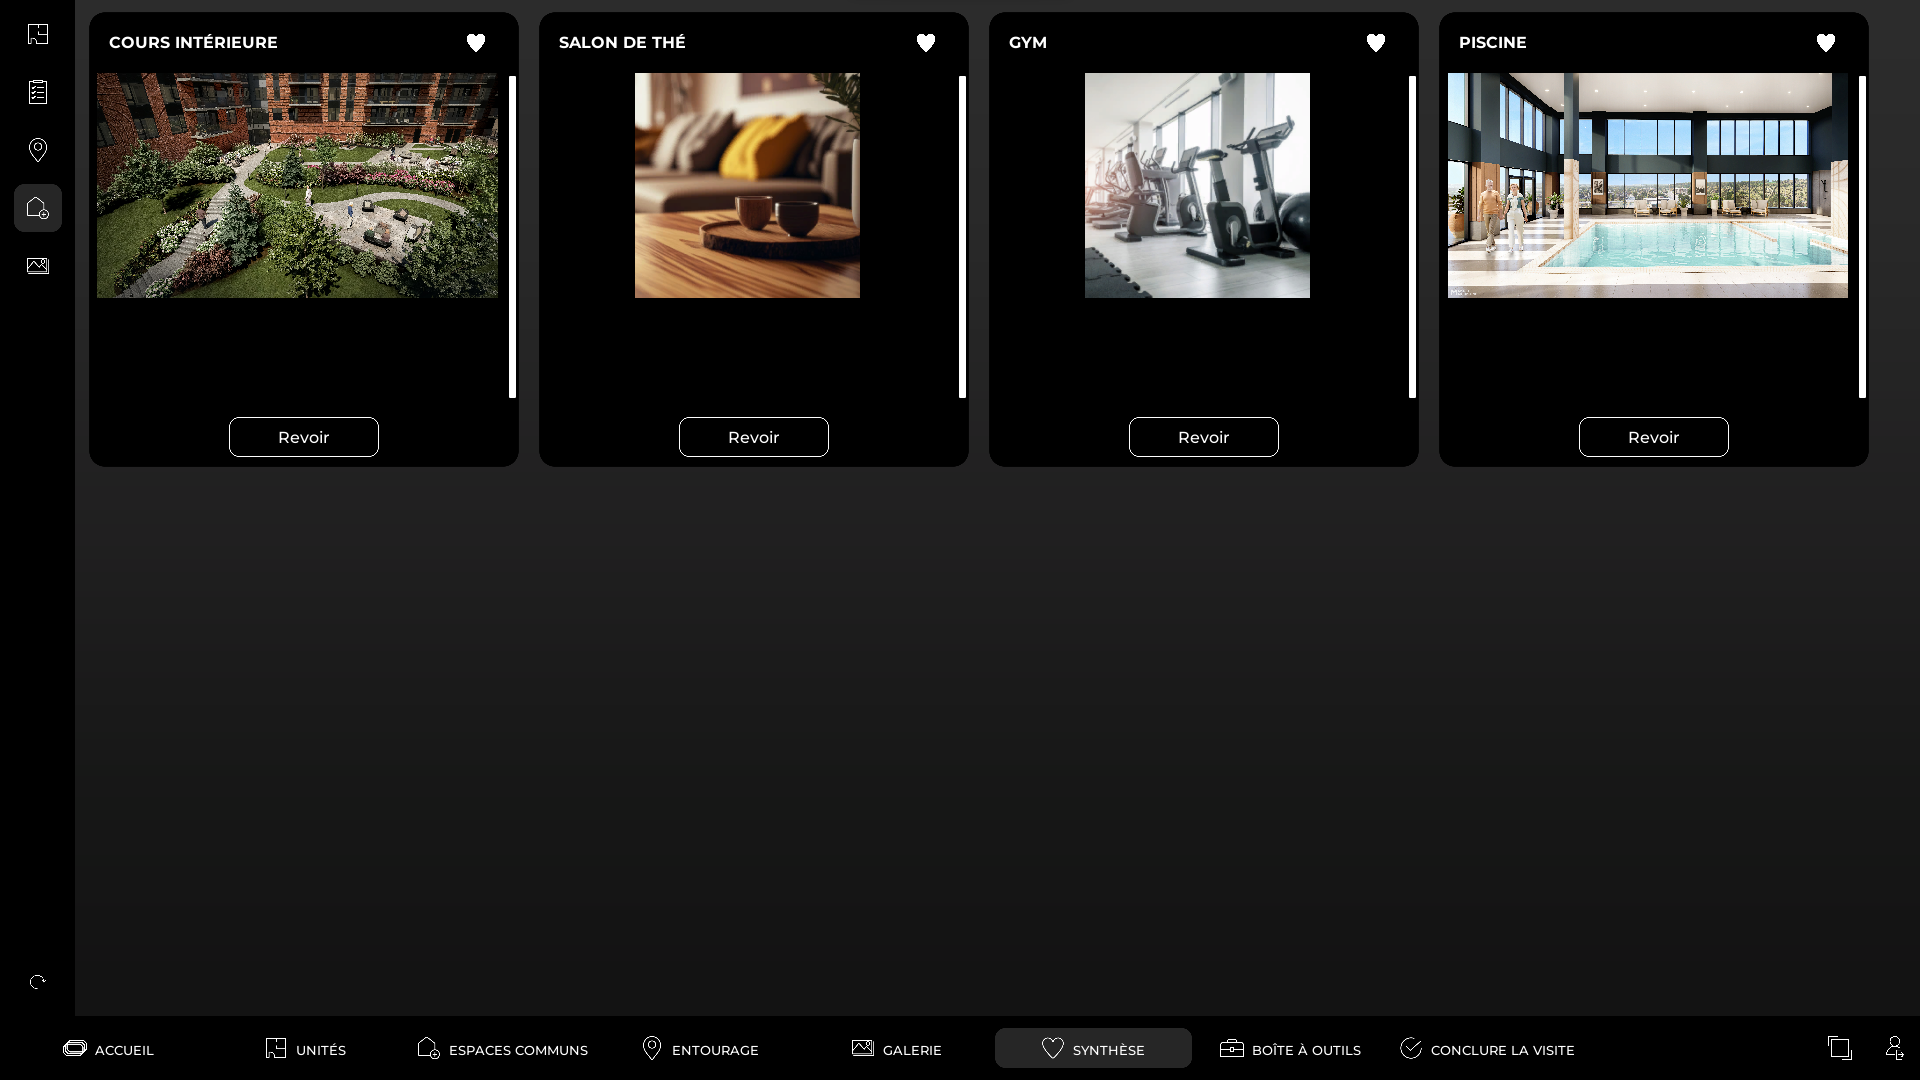Select the common spaces icon in sidebar

click(x=38, y=208)
